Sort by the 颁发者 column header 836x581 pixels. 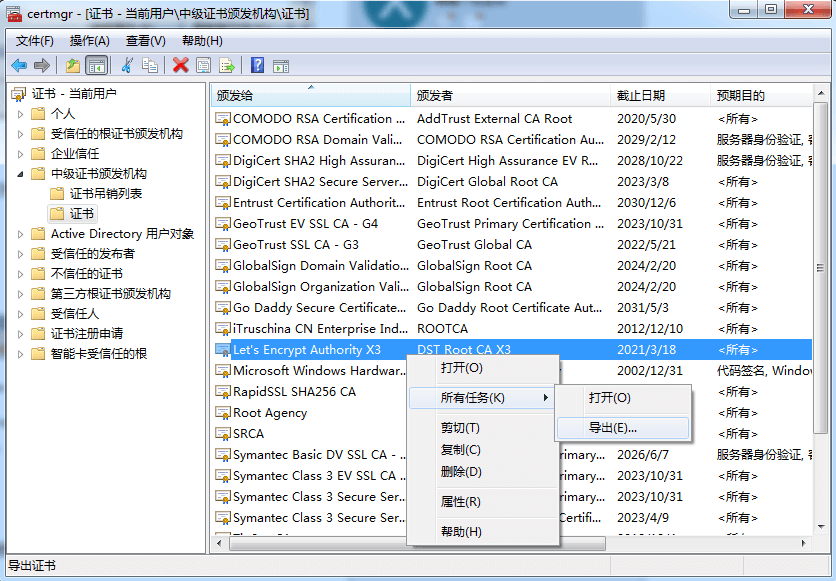coord(511,95)
